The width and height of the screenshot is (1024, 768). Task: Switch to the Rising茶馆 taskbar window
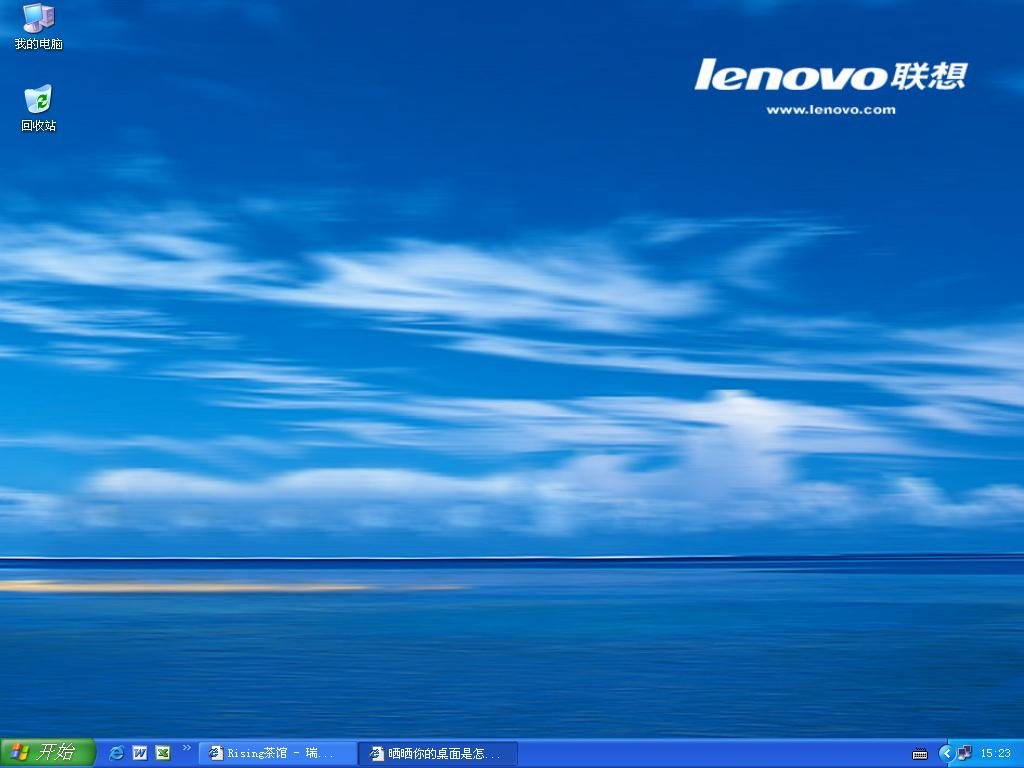[278, 753]
